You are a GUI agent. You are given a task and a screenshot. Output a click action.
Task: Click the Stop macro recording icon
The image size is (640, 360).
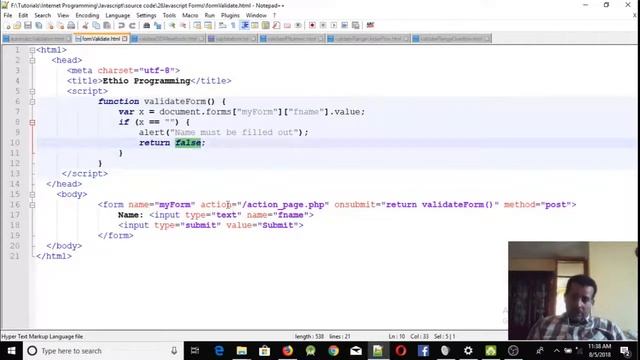[x=322, y=25]
